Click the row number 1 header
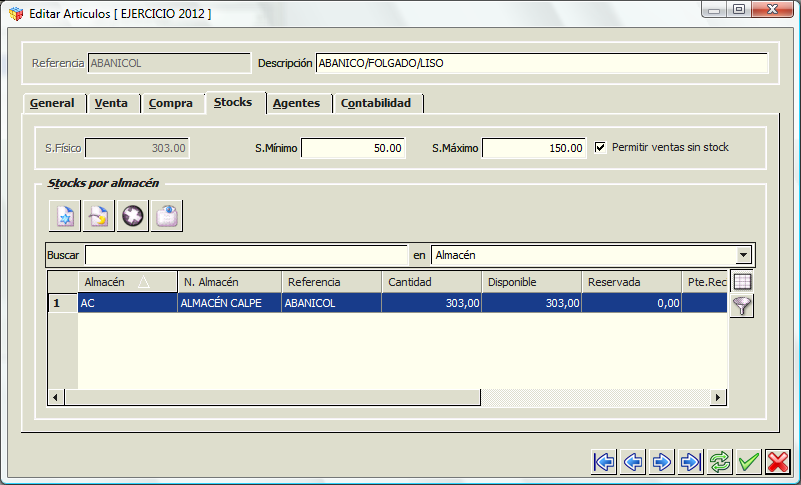The image size is (801, 485). 63,303
